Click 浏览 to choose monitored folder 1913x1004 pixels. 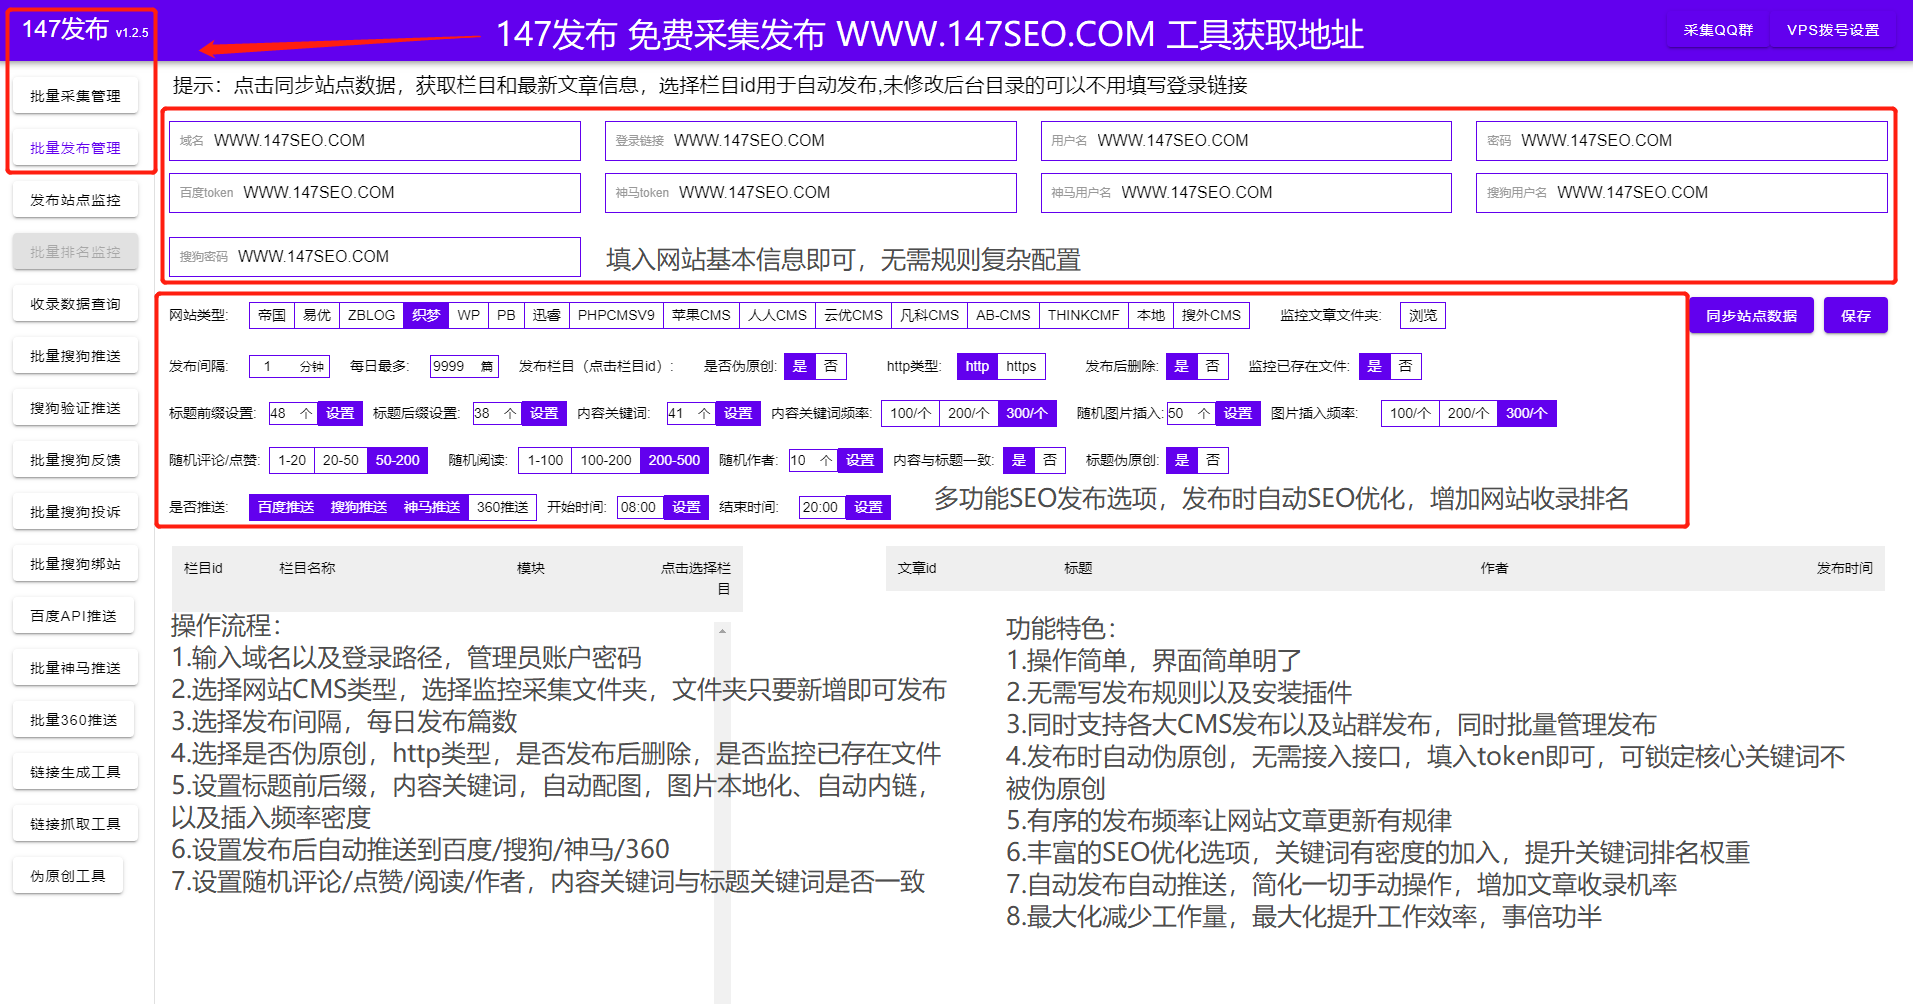coord(1421,315)
